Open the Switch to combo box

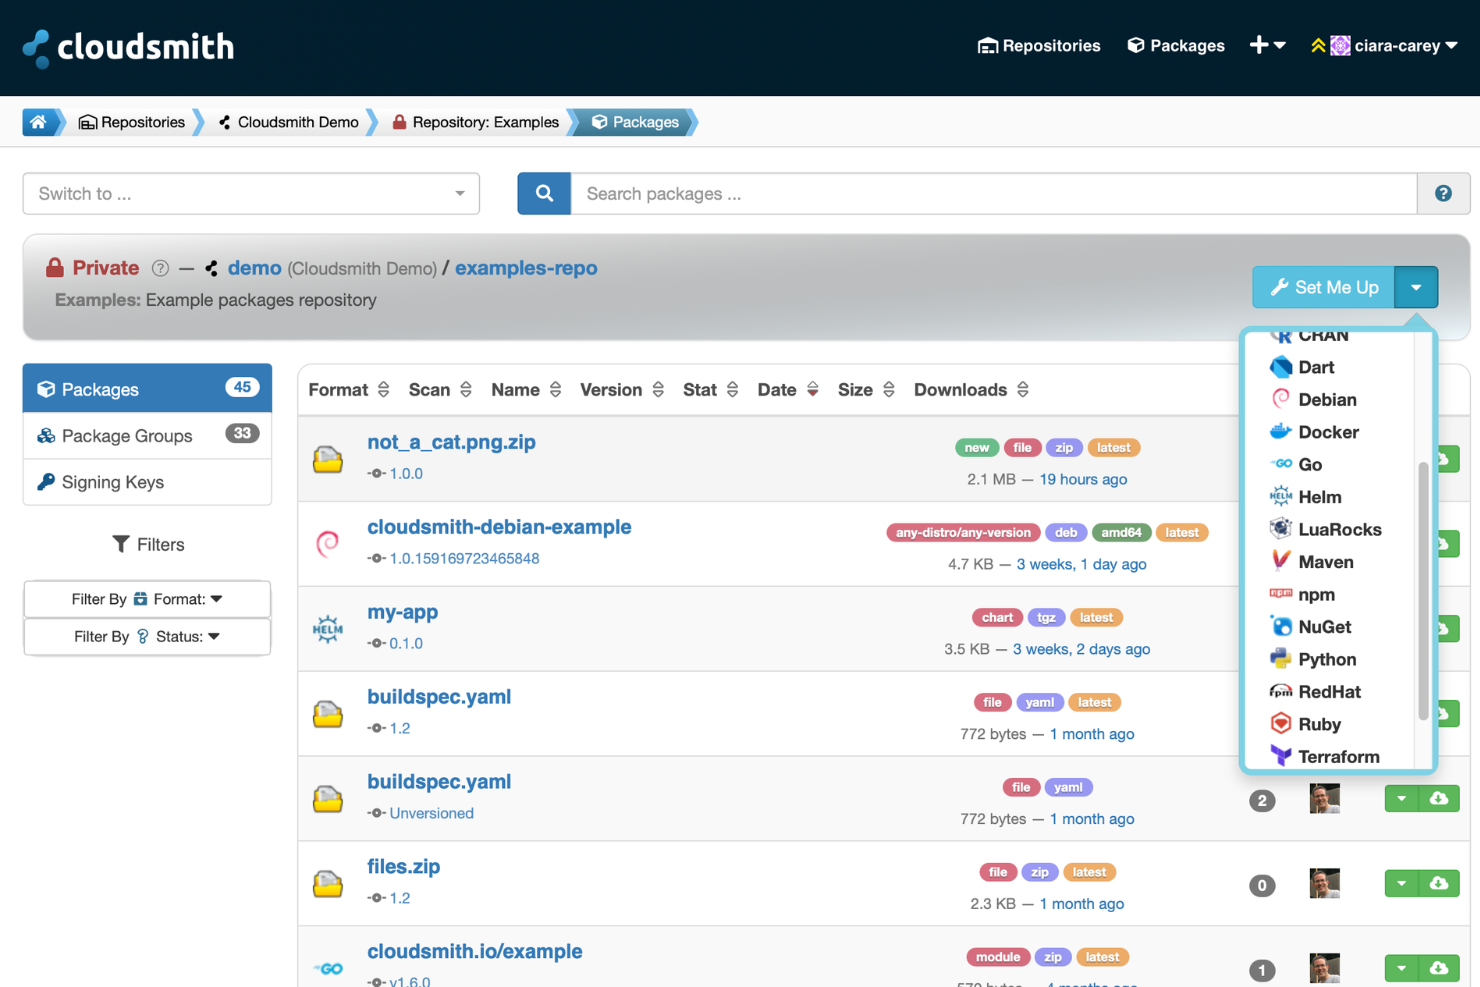coord(251,194)
